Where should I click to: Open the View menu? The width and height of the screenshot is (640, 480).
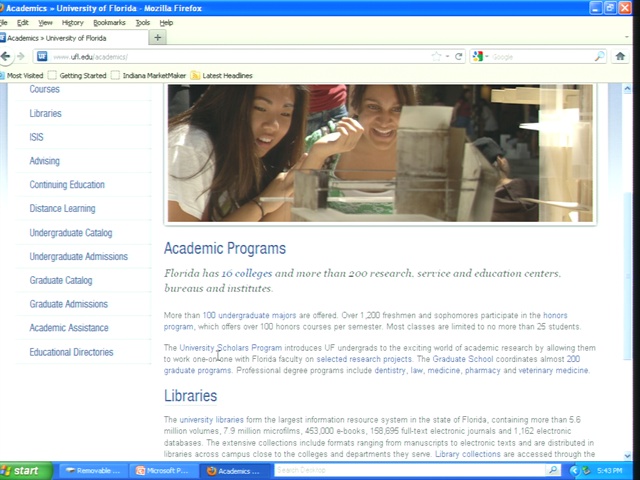pos(45,22)
